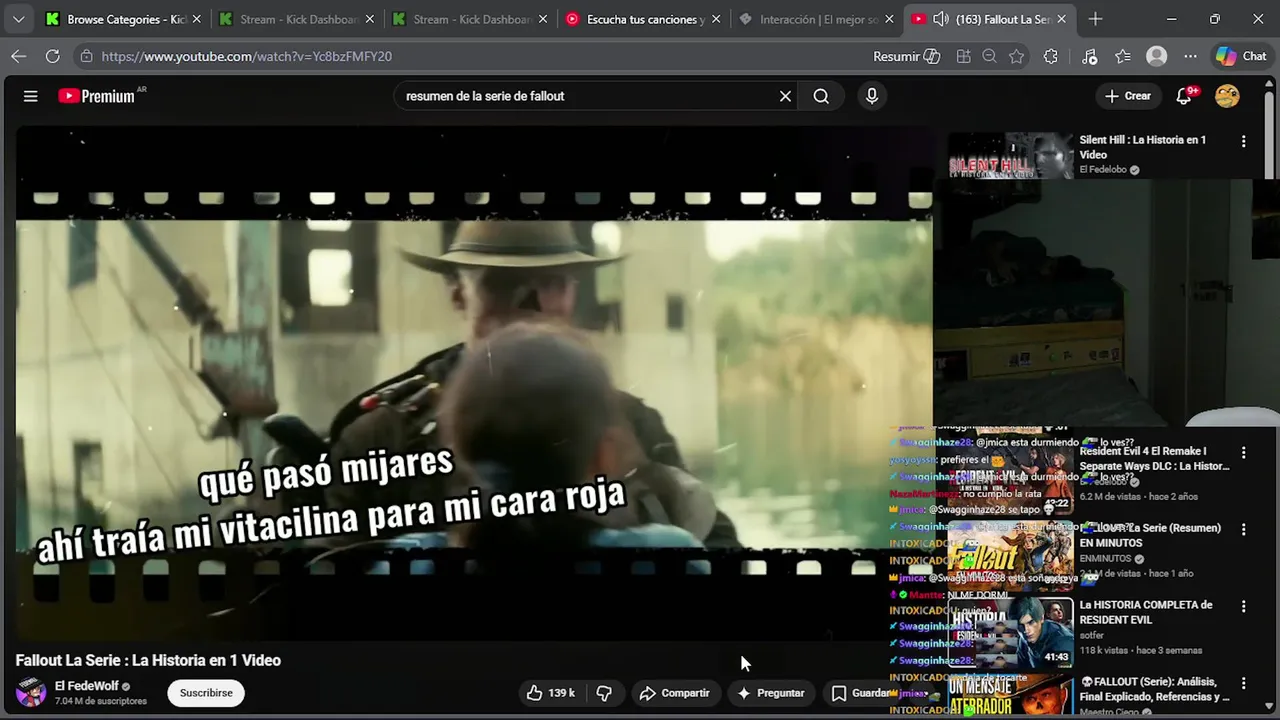This screenshot has height=720, width=1280.
Task: Subscribe with Suscribirse button
Action: [x=206, y=693]
